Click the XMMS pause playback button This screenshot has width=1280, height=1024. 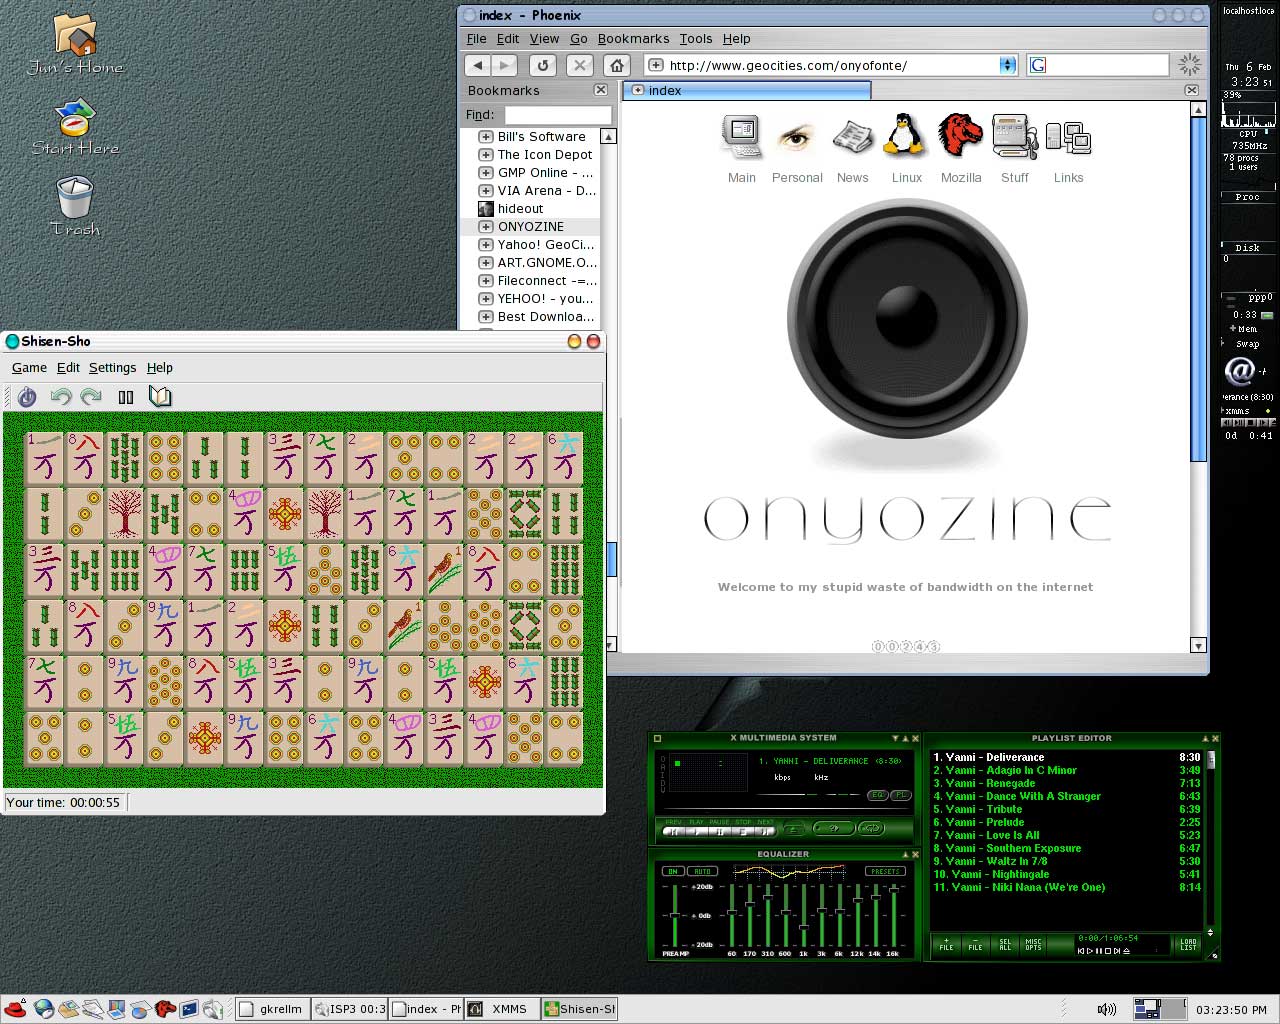[x=720, y=831]
